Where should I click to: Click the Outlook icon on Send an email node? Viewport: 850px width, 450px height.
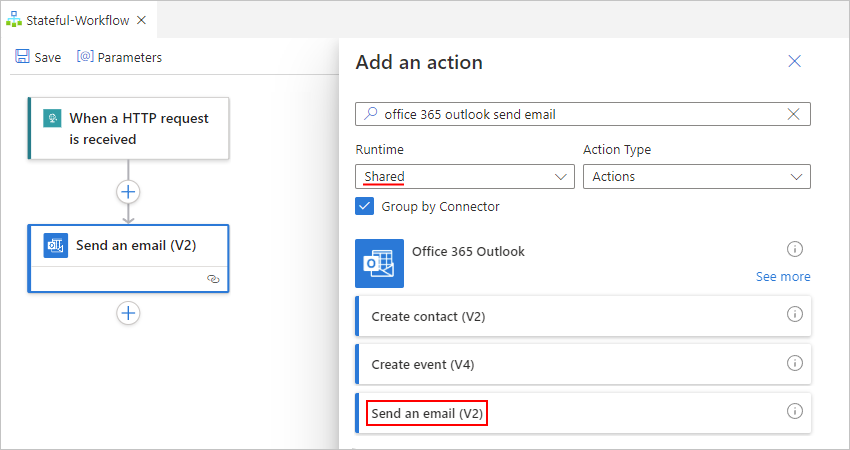pos(56,246)
